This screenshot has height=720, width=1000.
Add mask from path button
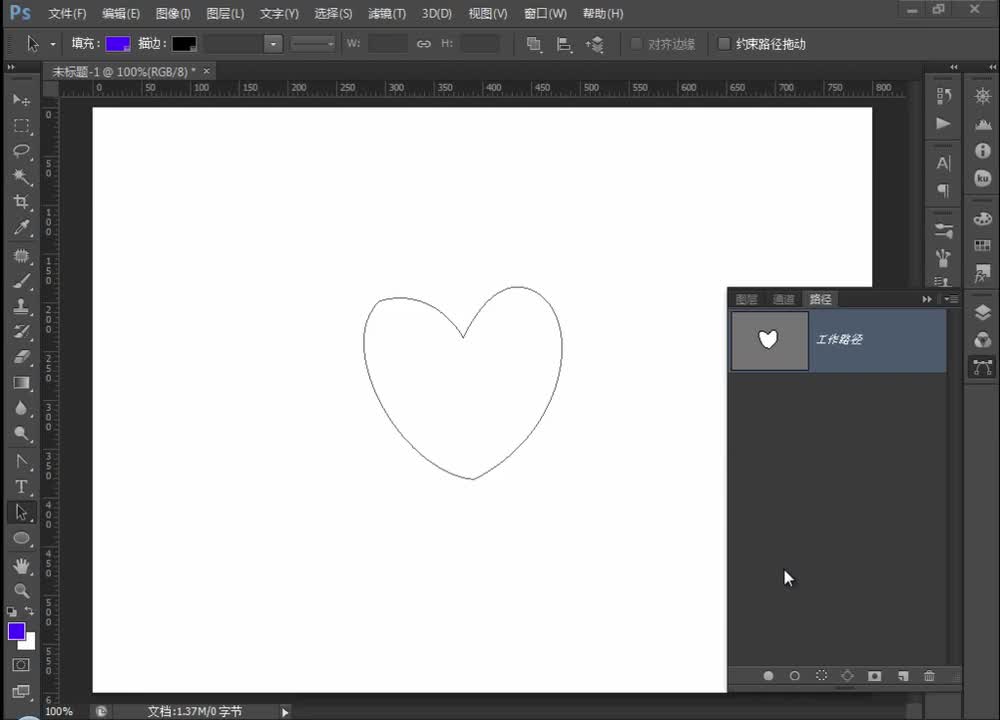[x=874, y=675]
